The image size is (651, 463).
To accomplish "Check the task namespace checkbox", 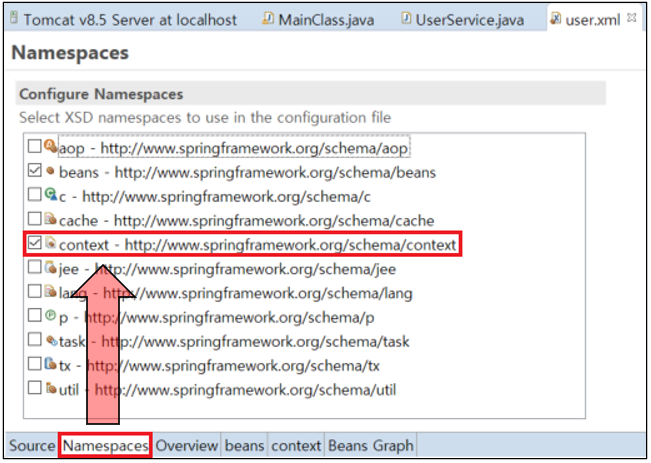I will tap(34, 339).
